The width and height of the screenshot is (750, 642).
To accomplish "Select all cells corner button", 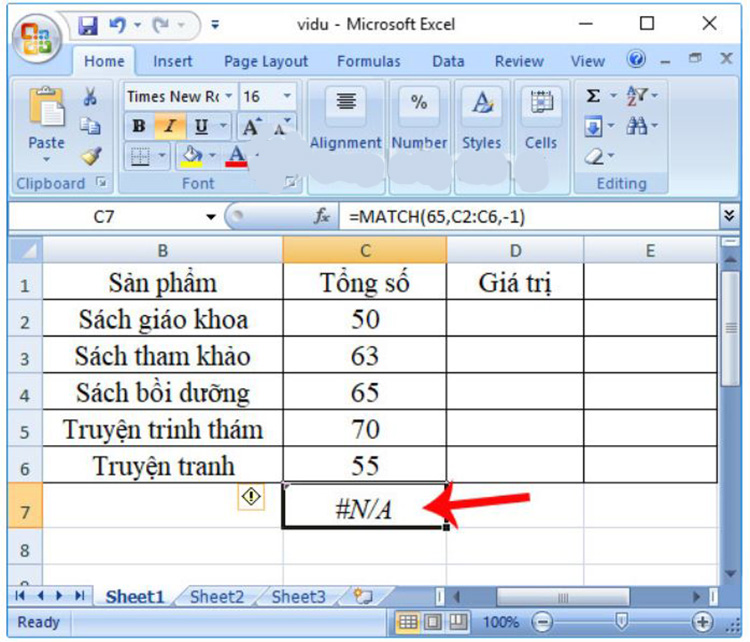I will tap(26, 250).
